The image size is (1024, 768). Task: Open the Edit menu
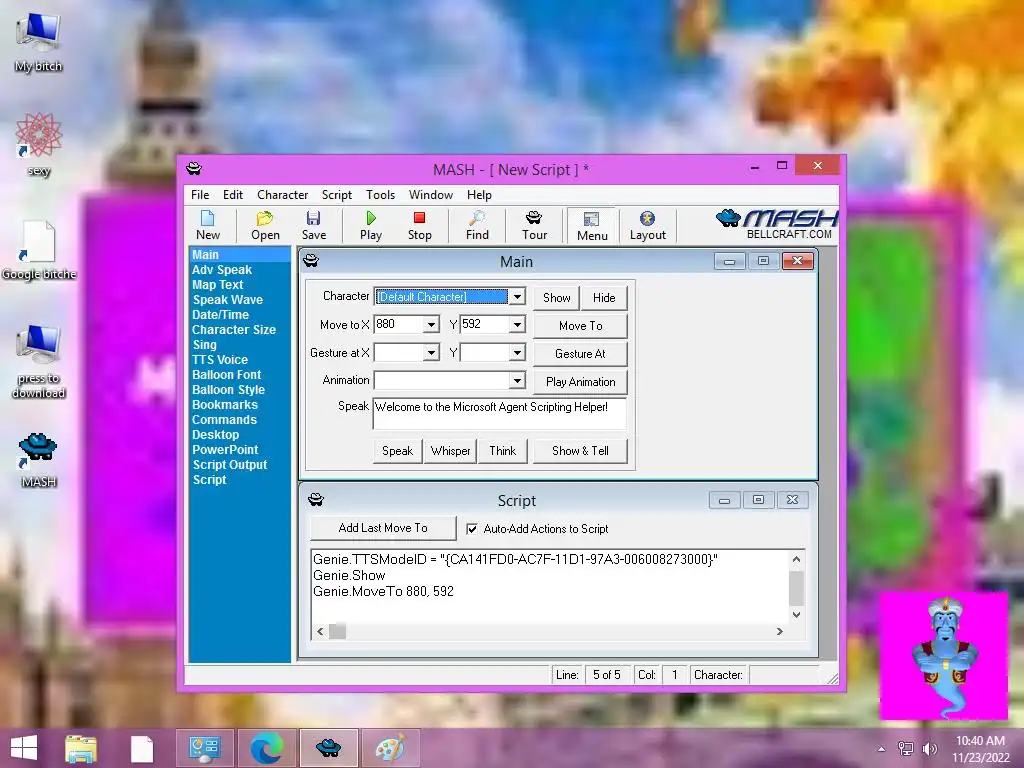pyautogui.click(x=232, y=195)
